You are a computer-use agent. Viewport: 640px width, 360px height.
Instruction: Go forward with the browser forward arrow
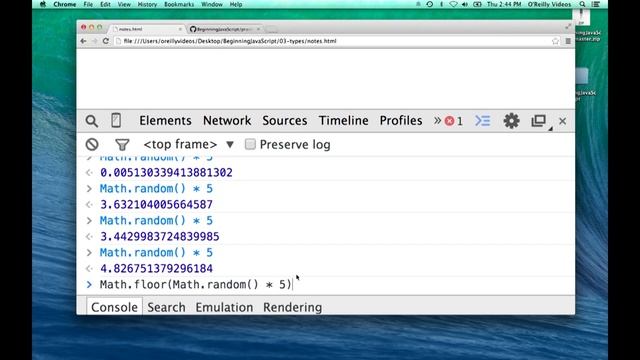94,41
